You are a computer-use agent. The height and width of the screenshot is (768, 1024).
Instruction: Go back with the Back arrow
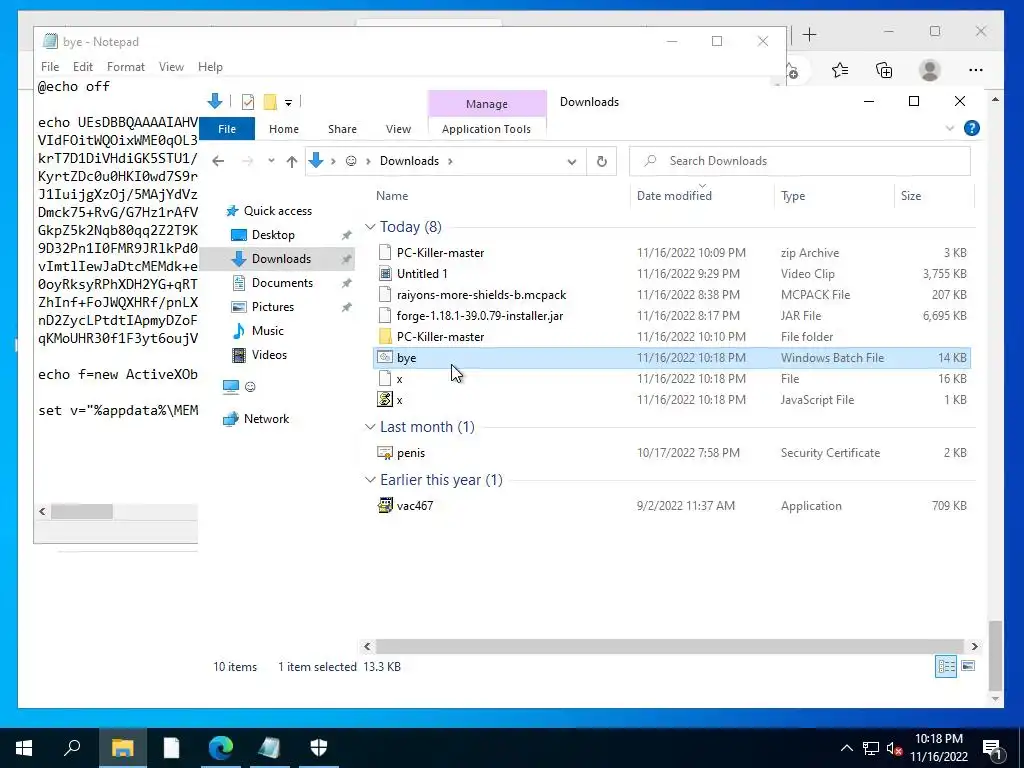coord(218,161)
